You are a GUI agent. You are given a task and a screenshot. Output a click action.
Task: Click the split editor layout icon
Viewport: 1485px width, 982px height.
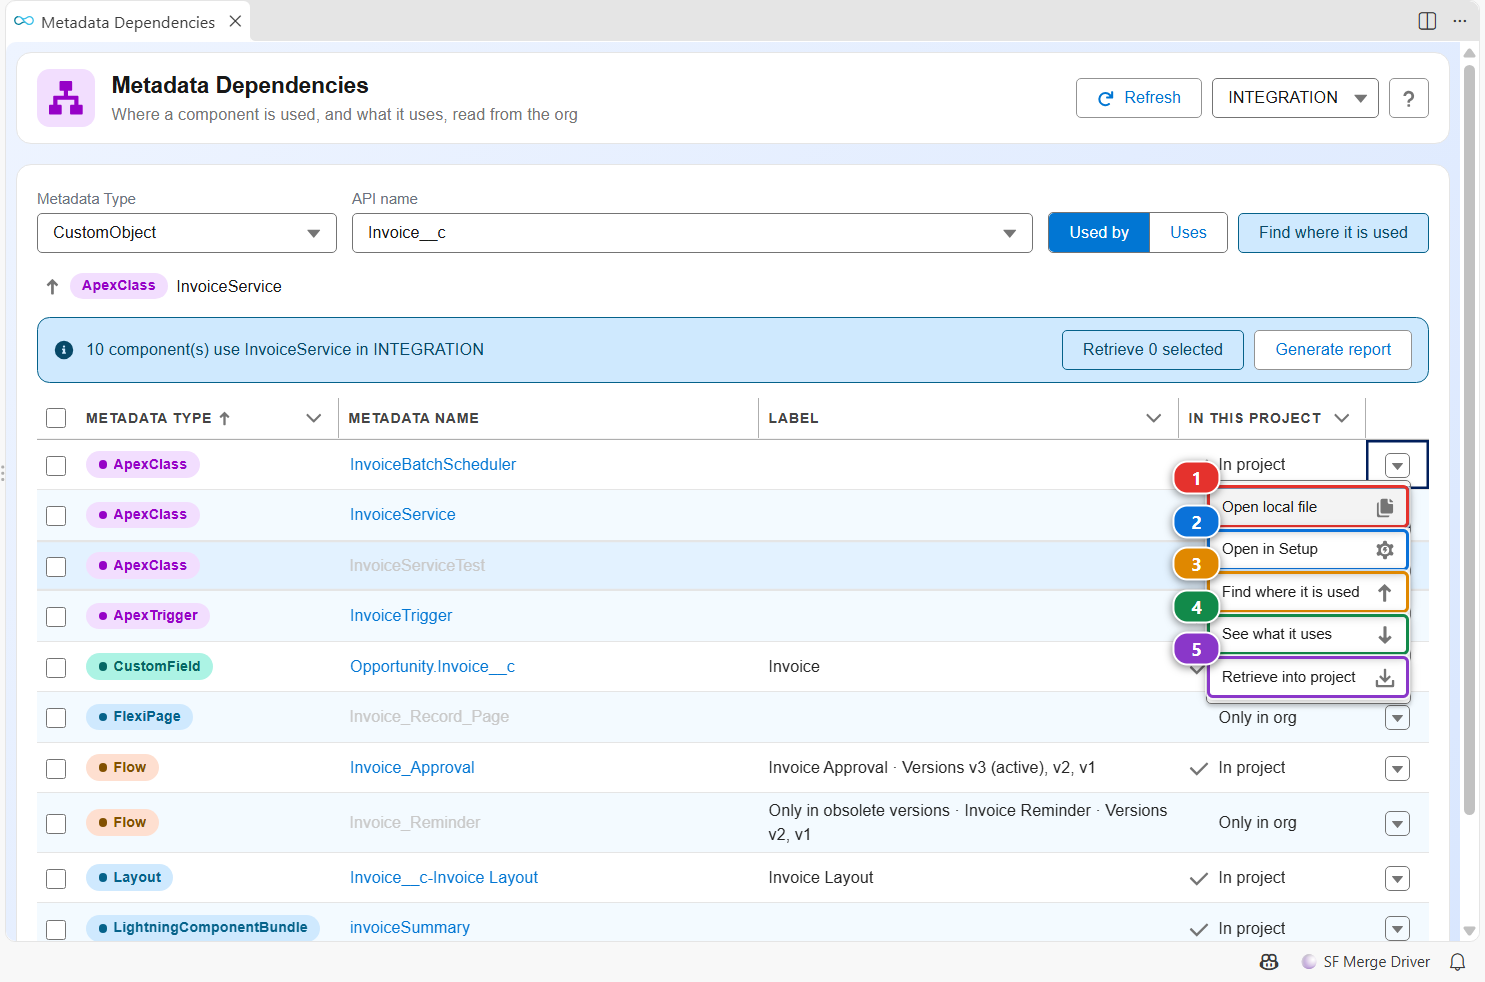pyautogui.click(x=1427, y=21)
